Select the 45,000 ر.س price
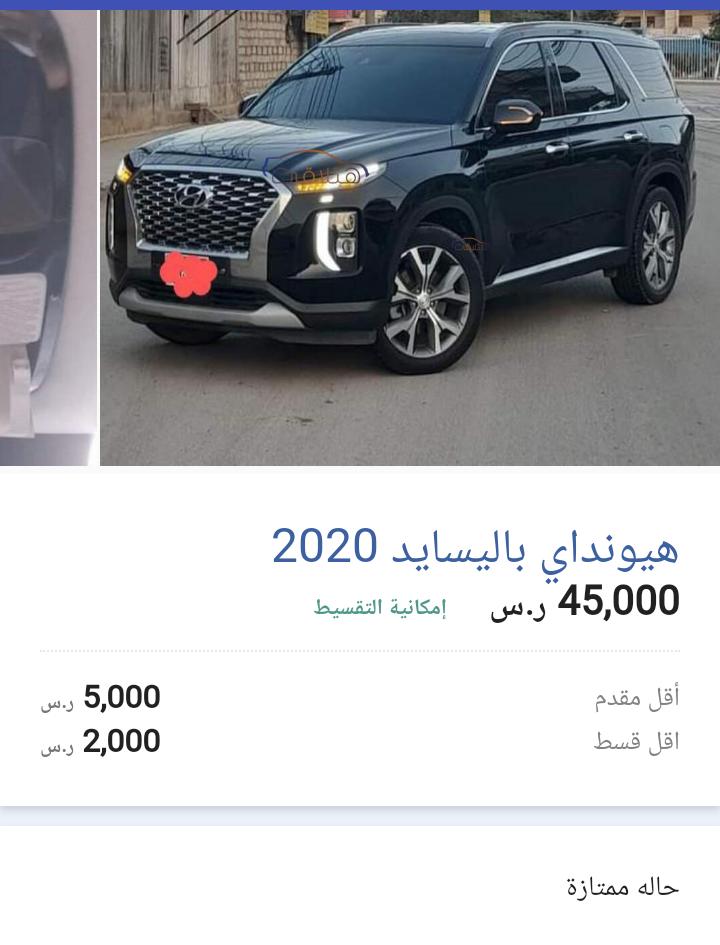Image resolution: width=720 pixels, height=945 pixels. [x=585, y=601]
